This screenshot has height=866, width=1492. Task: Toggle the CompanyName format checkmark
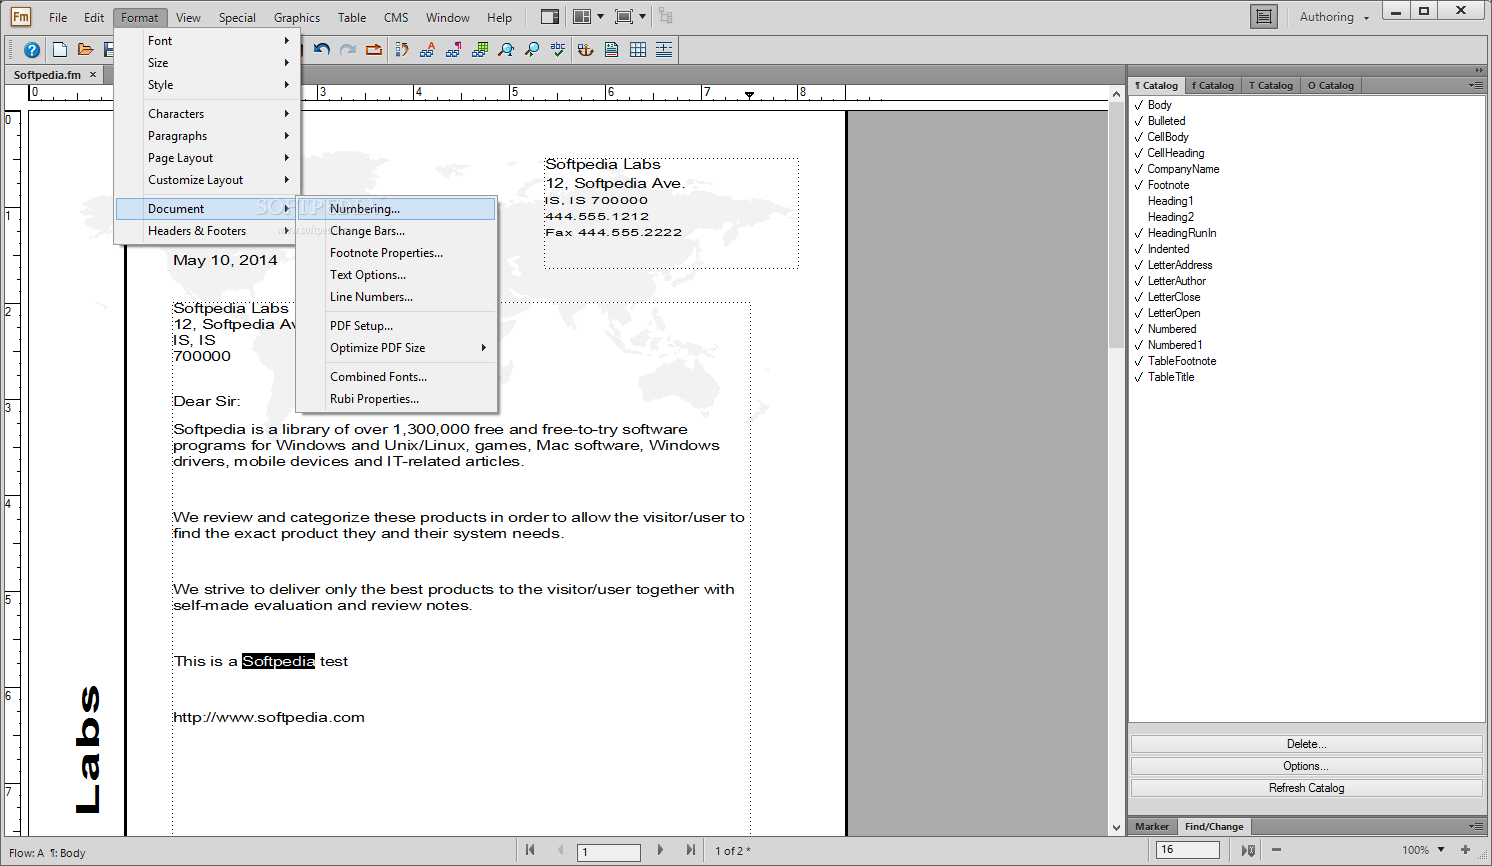[1138, 169]
